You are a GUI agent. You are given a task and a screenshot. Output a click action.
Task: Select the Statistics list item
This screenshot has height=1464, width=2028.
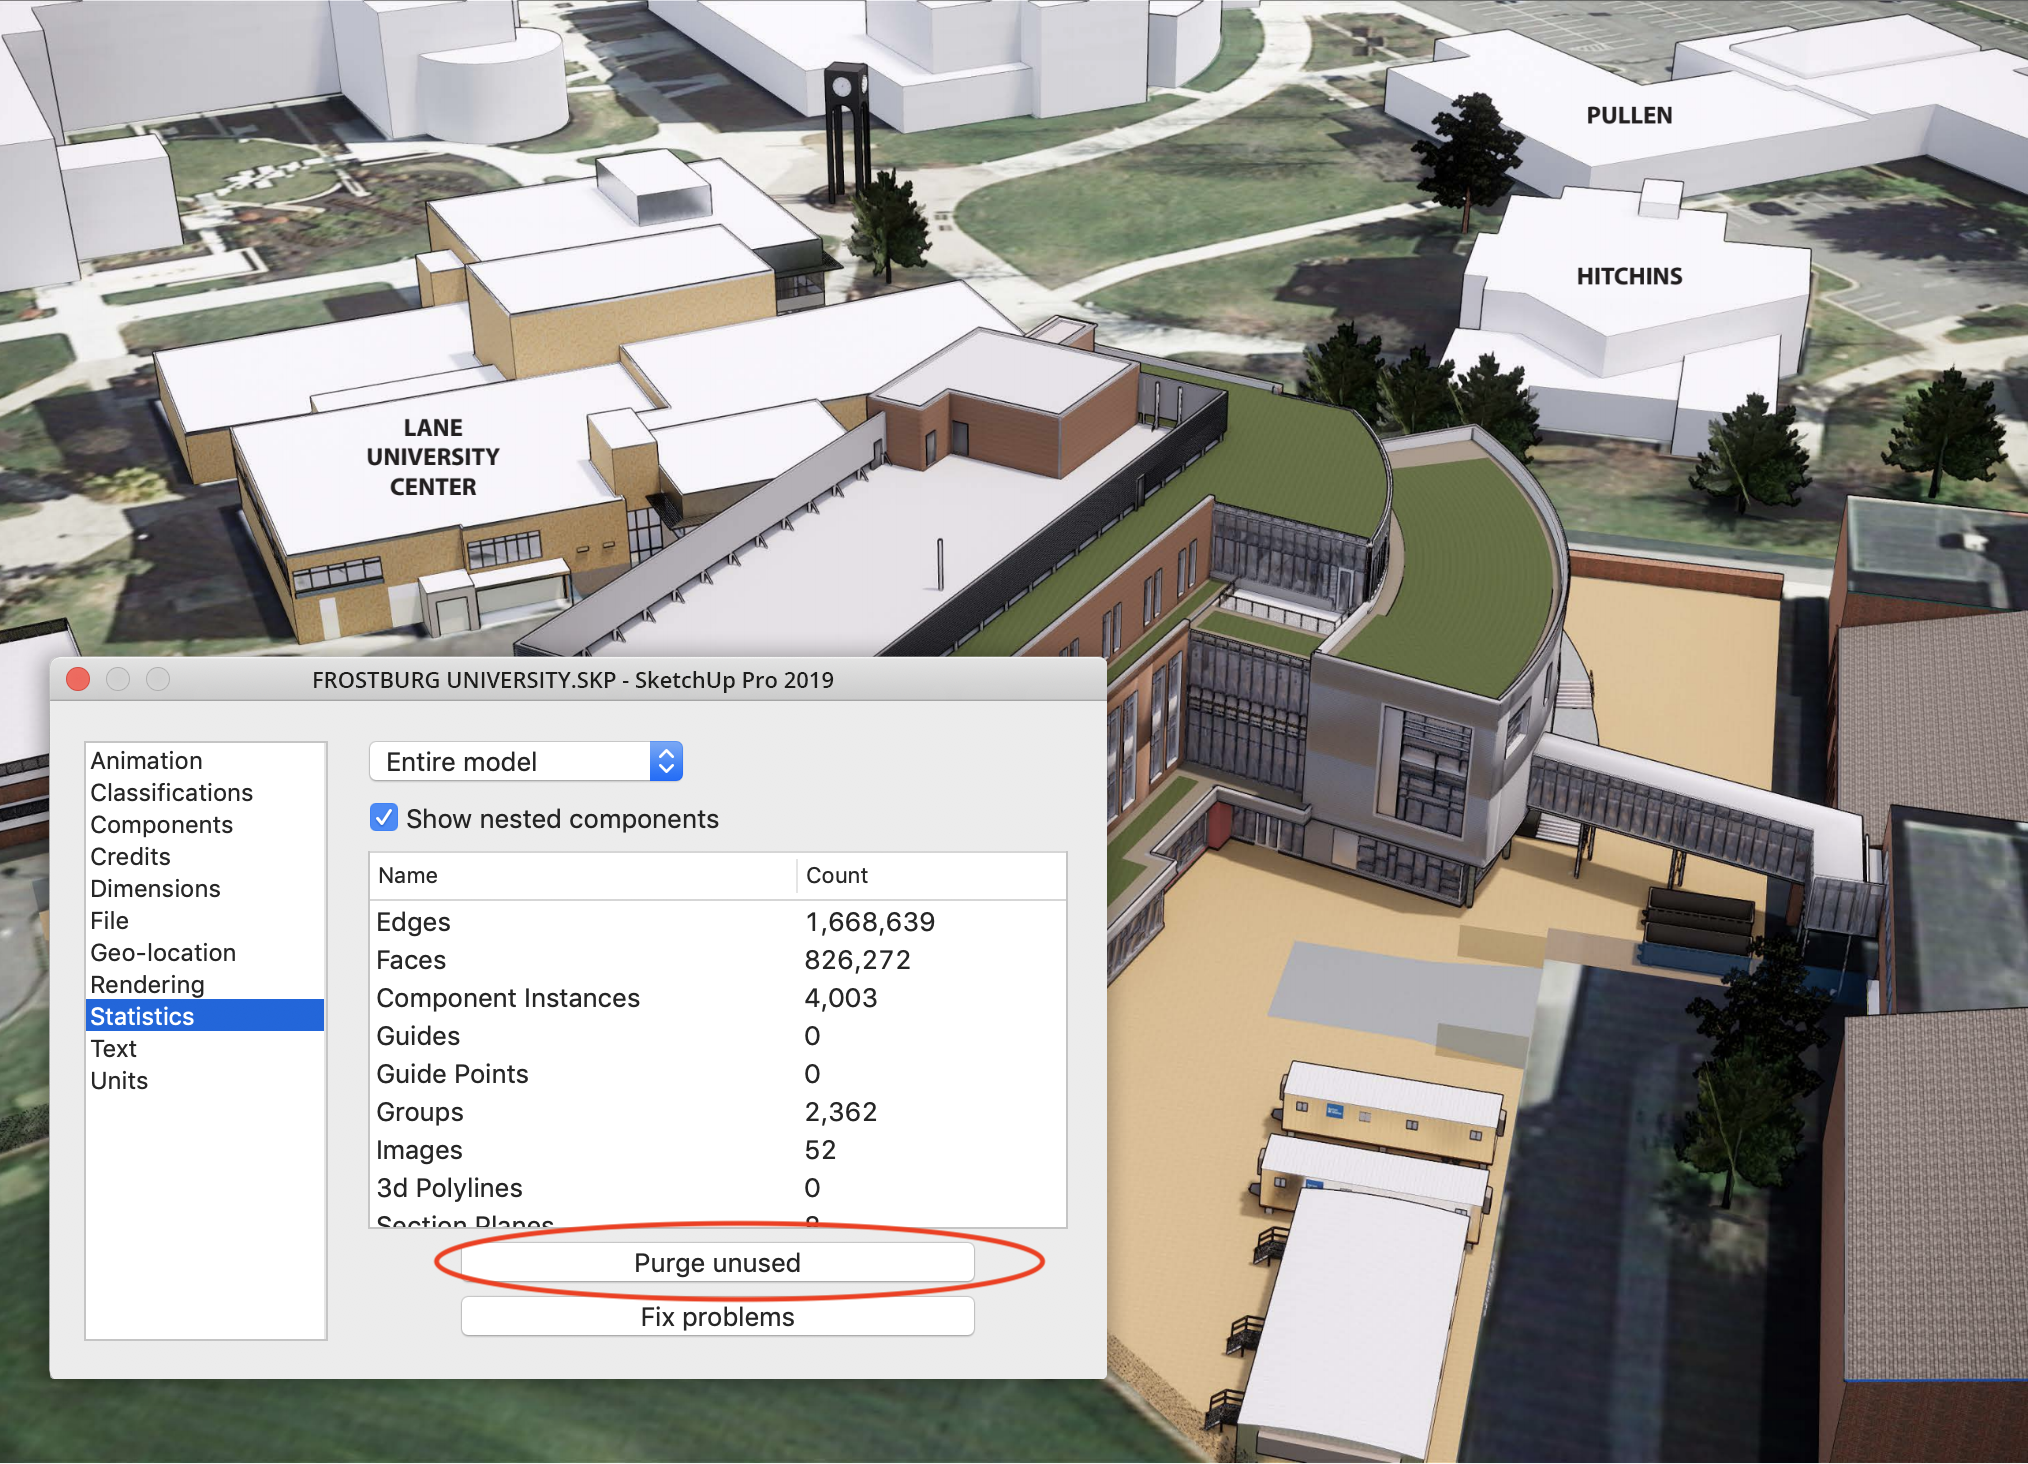(x=142, y=1016)
